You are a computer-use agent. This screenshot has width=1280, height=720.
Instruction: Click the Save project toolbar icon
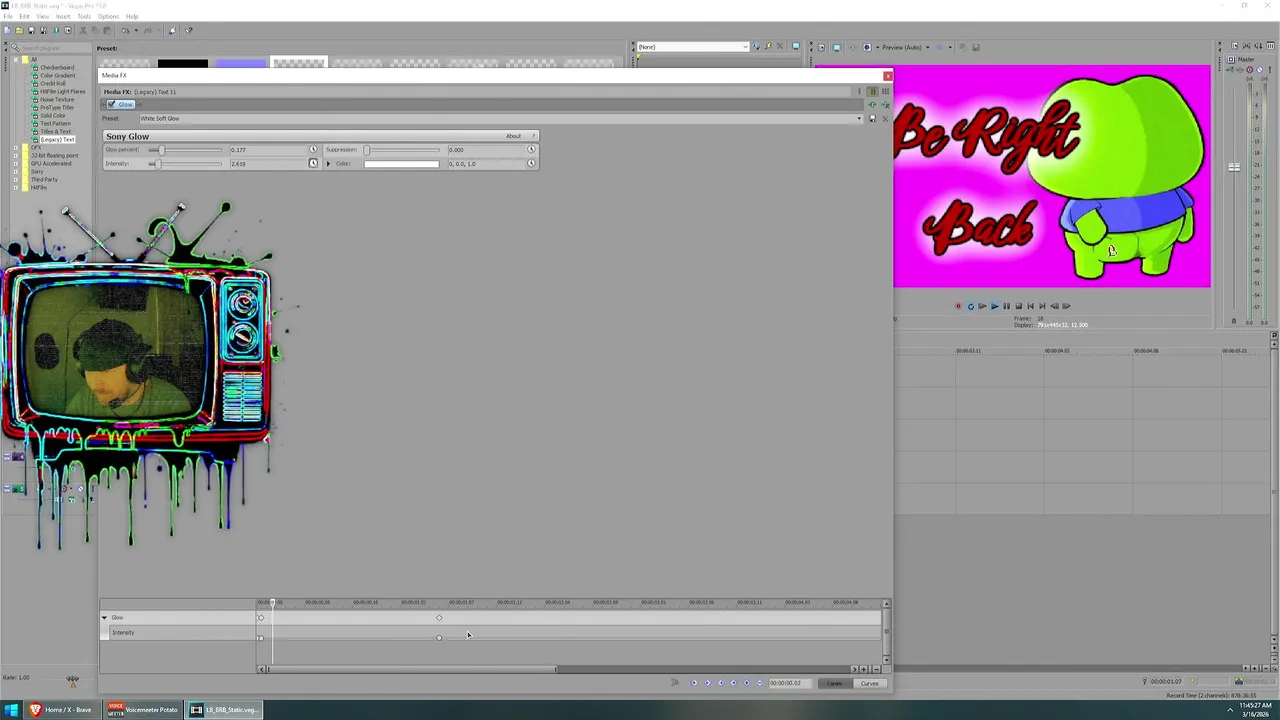click(31, 30)
